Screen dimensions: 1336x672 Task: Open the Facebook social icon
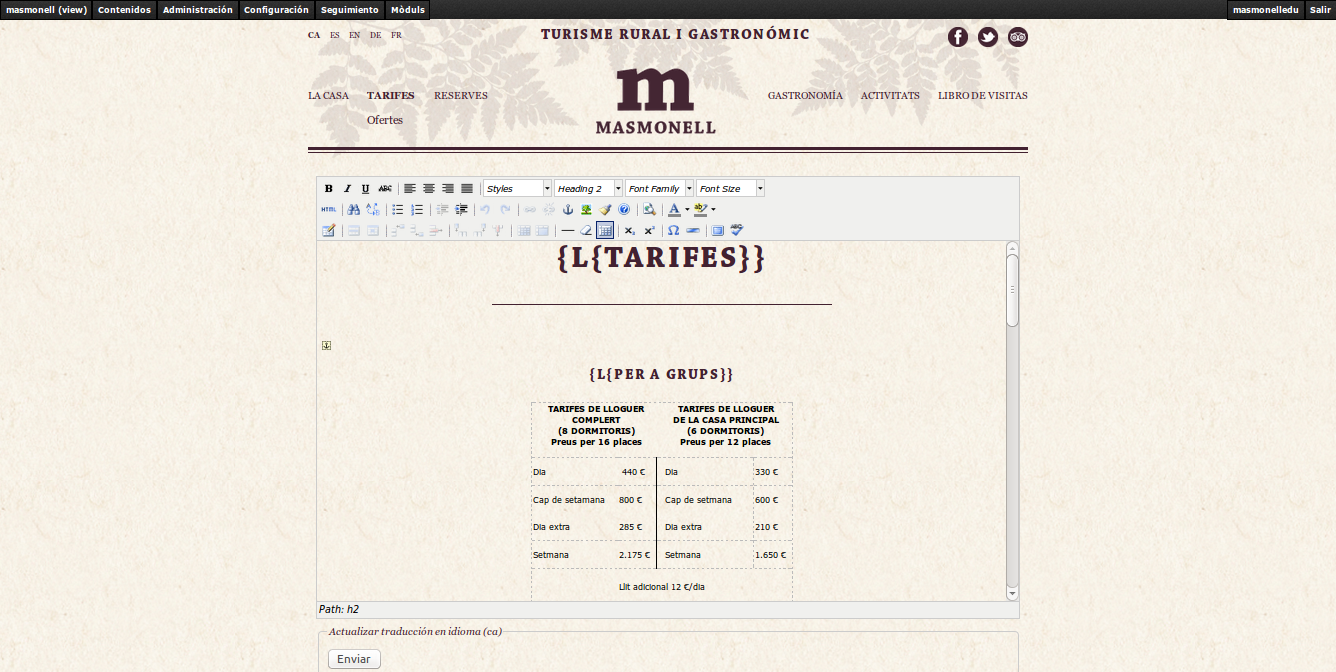pos(958,38)
